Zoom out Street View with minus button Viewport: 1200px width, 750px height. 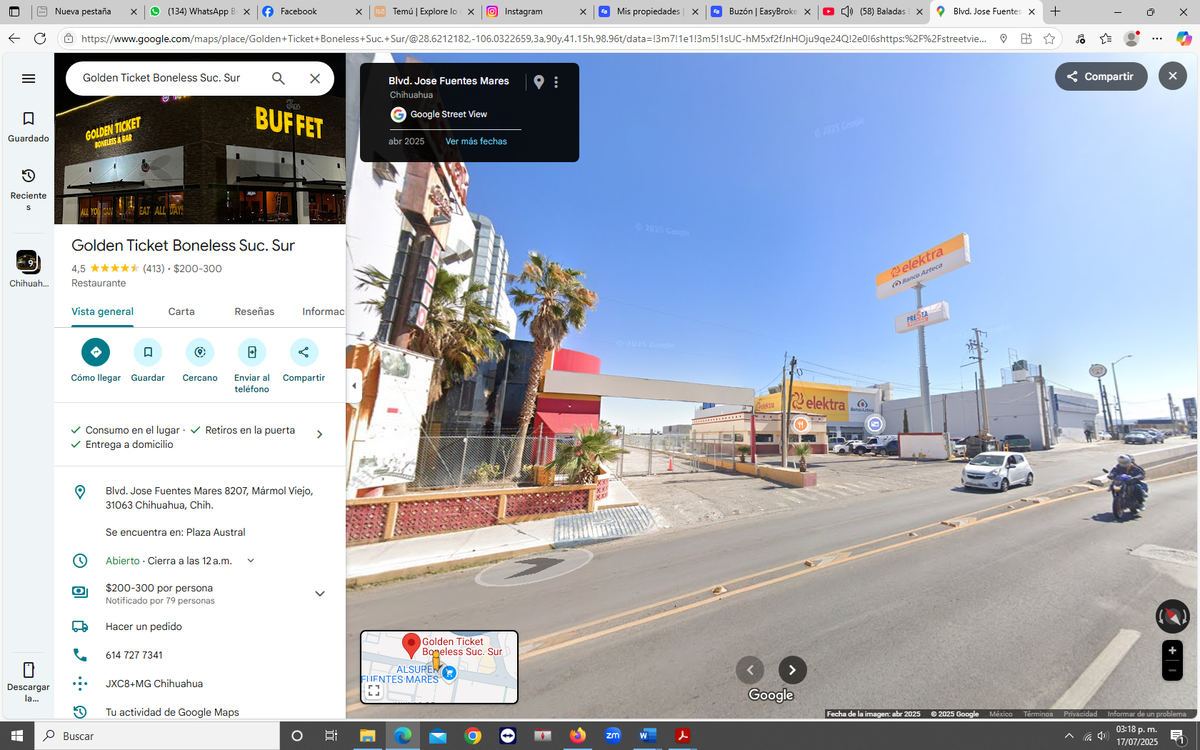tap(1172, 672)
